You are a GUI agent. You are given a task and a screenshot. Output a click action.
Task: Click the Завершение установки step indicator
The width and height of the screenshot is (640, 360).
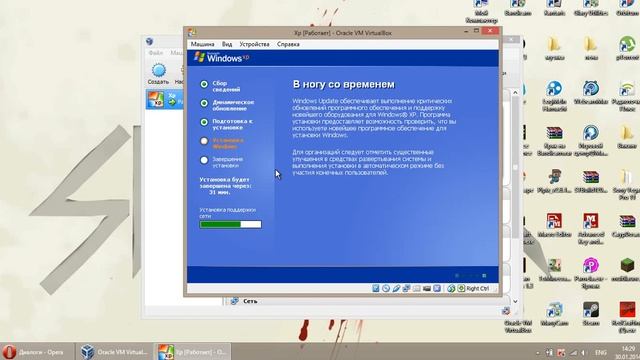point(204,160)
